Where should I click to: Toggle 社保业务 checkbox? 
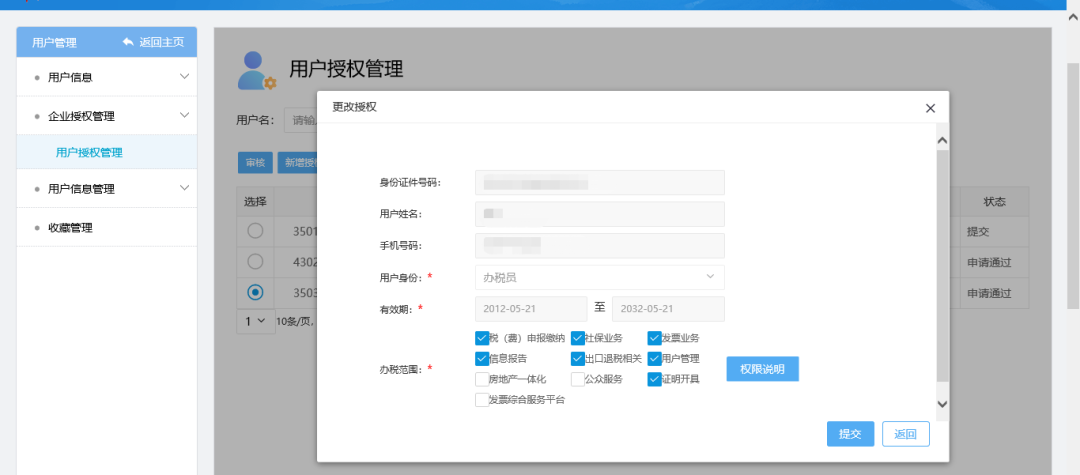[577, 338]
